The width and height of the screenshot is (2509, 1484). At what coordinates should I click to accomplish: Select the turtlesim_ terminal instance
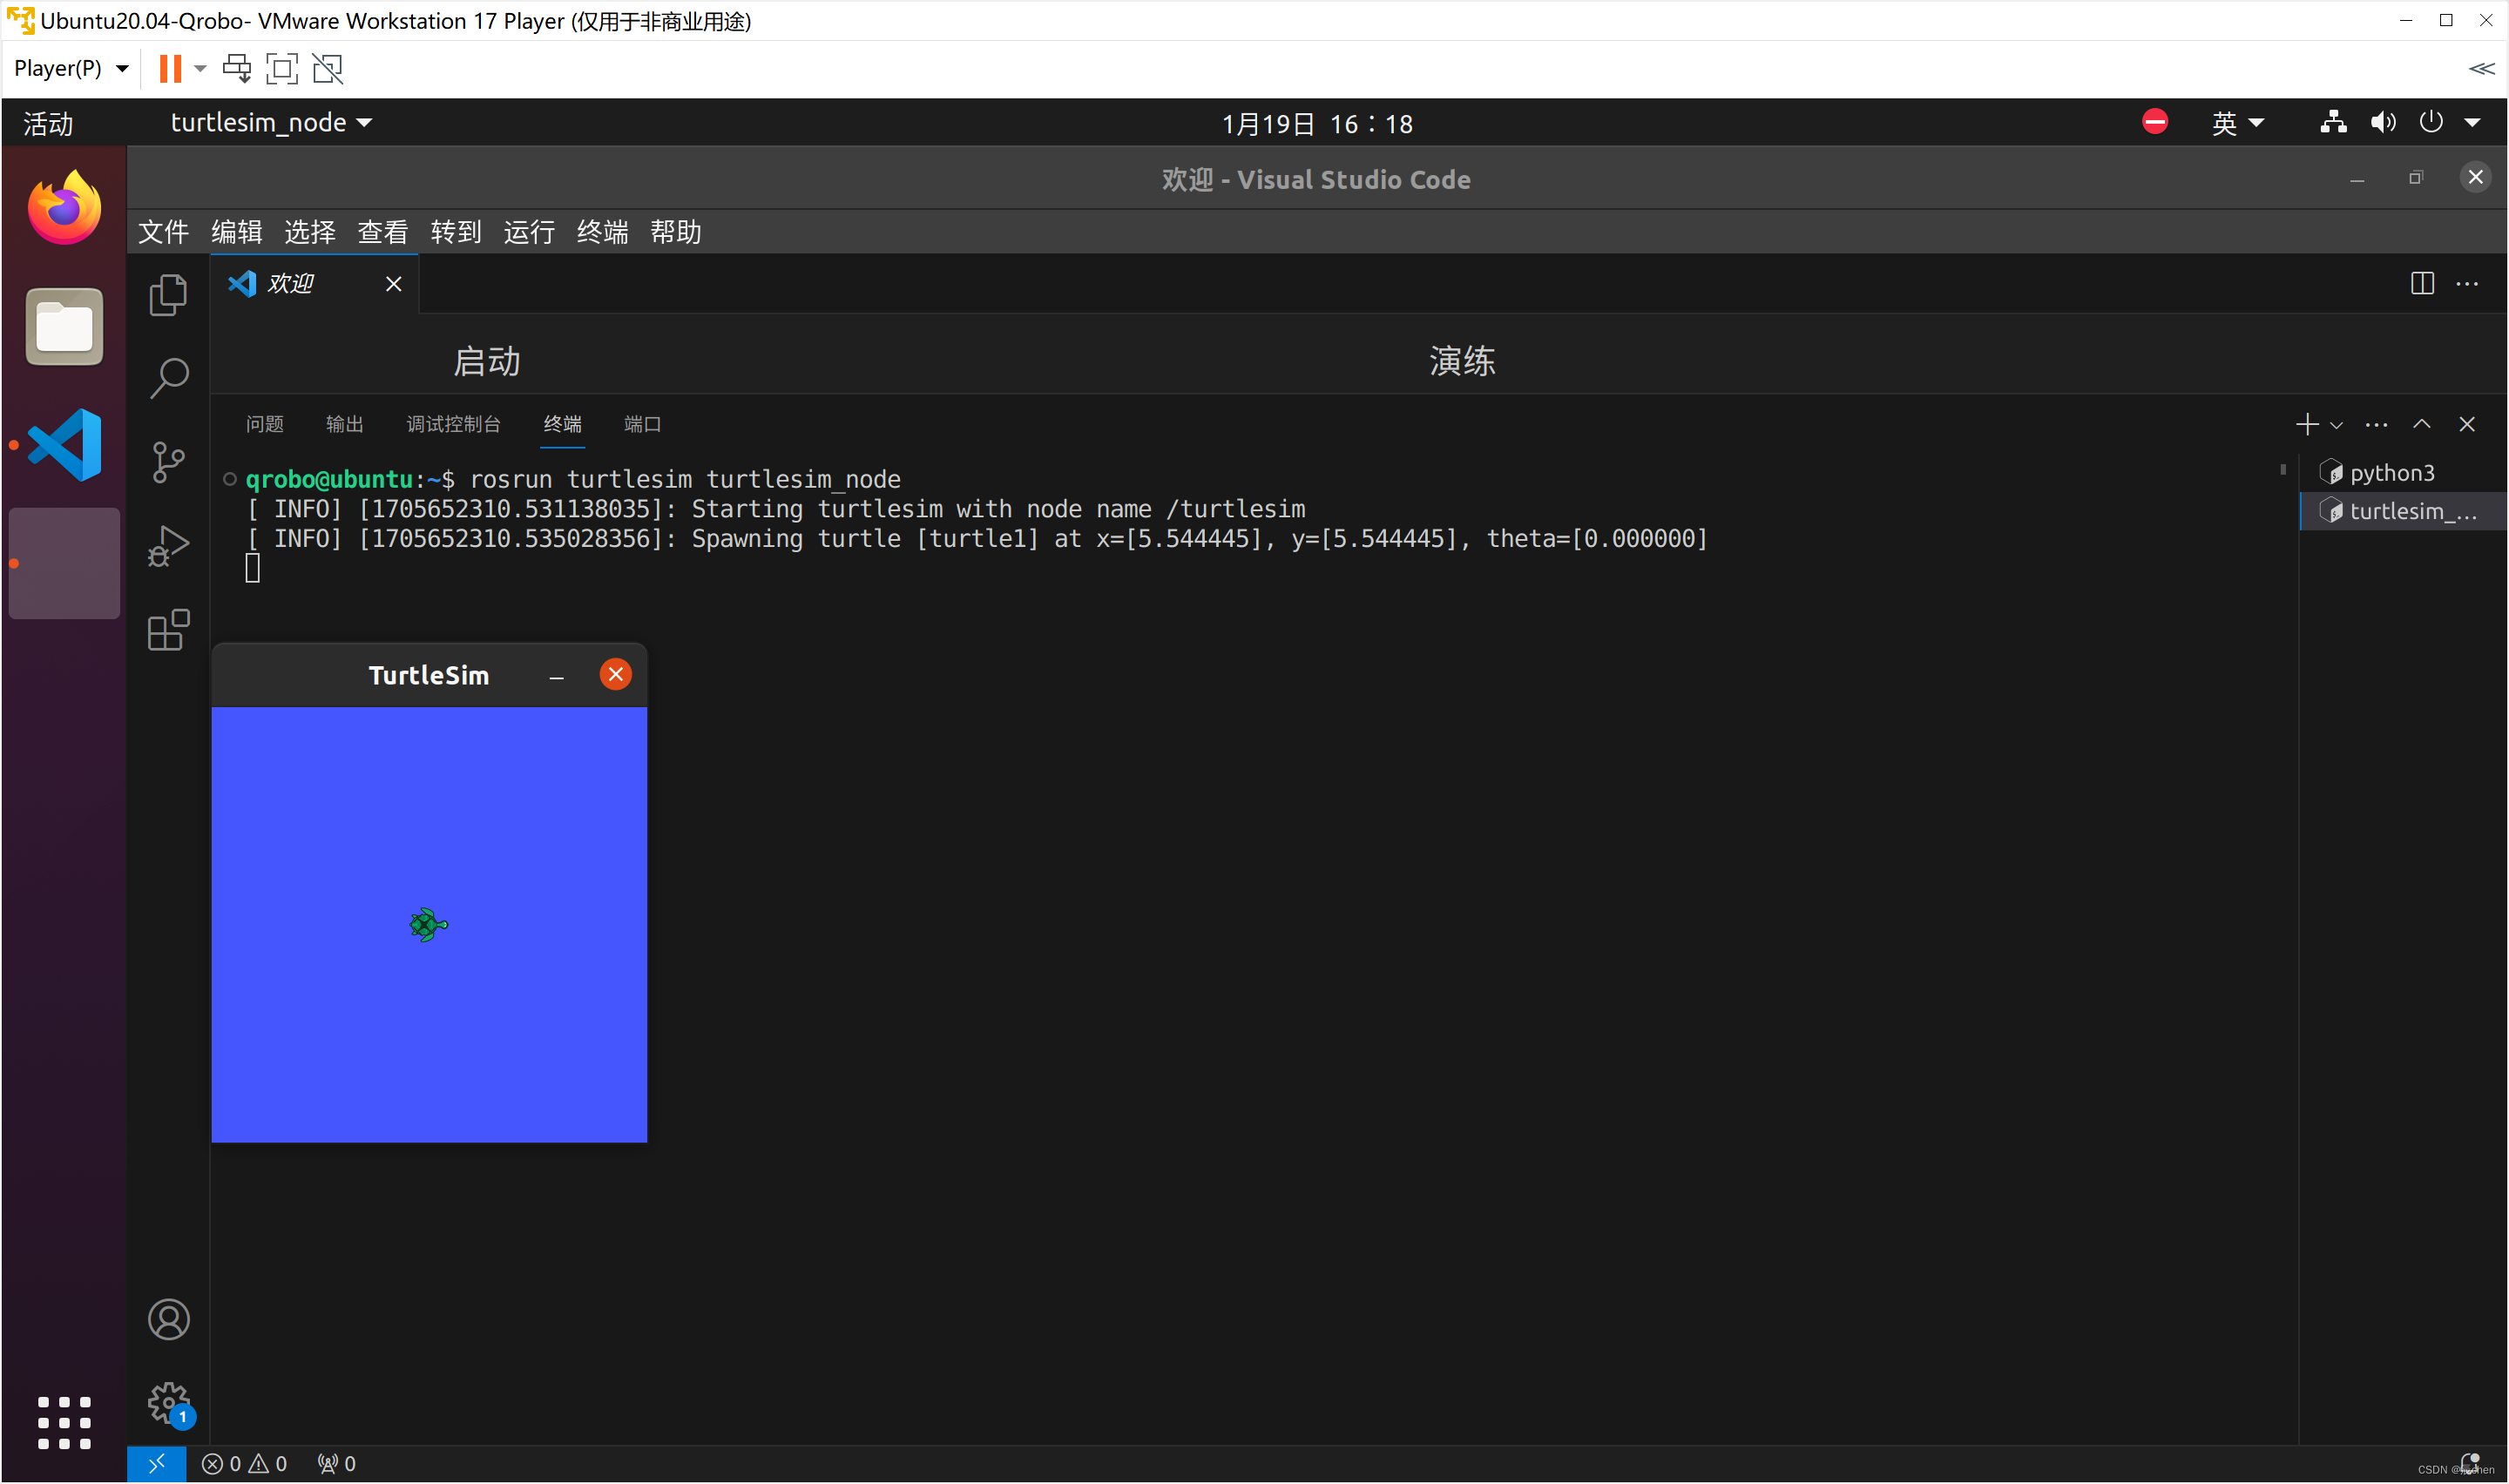click(2403, 511)
